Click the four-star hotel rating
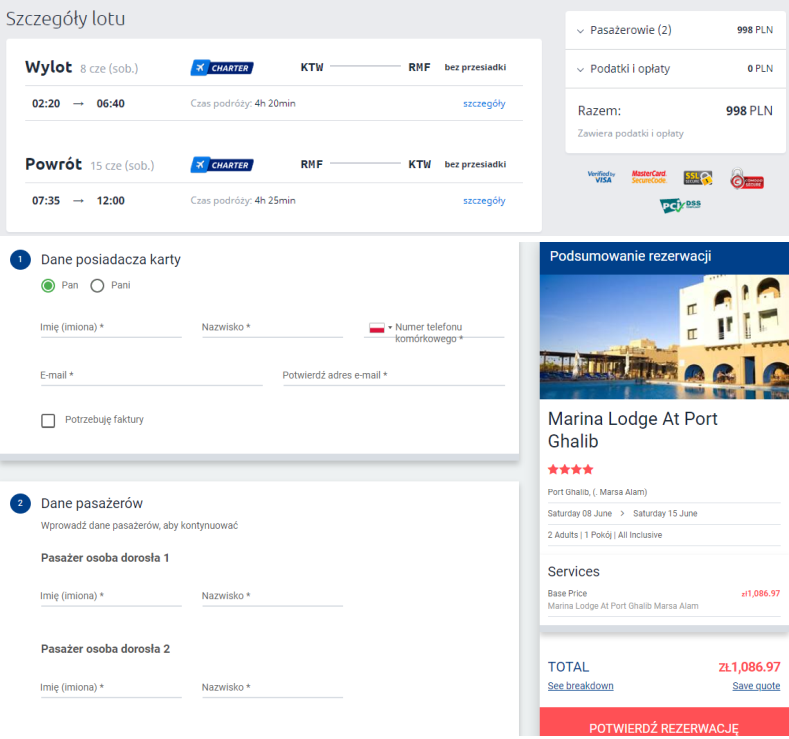The image size is (789, 739). 570,469
